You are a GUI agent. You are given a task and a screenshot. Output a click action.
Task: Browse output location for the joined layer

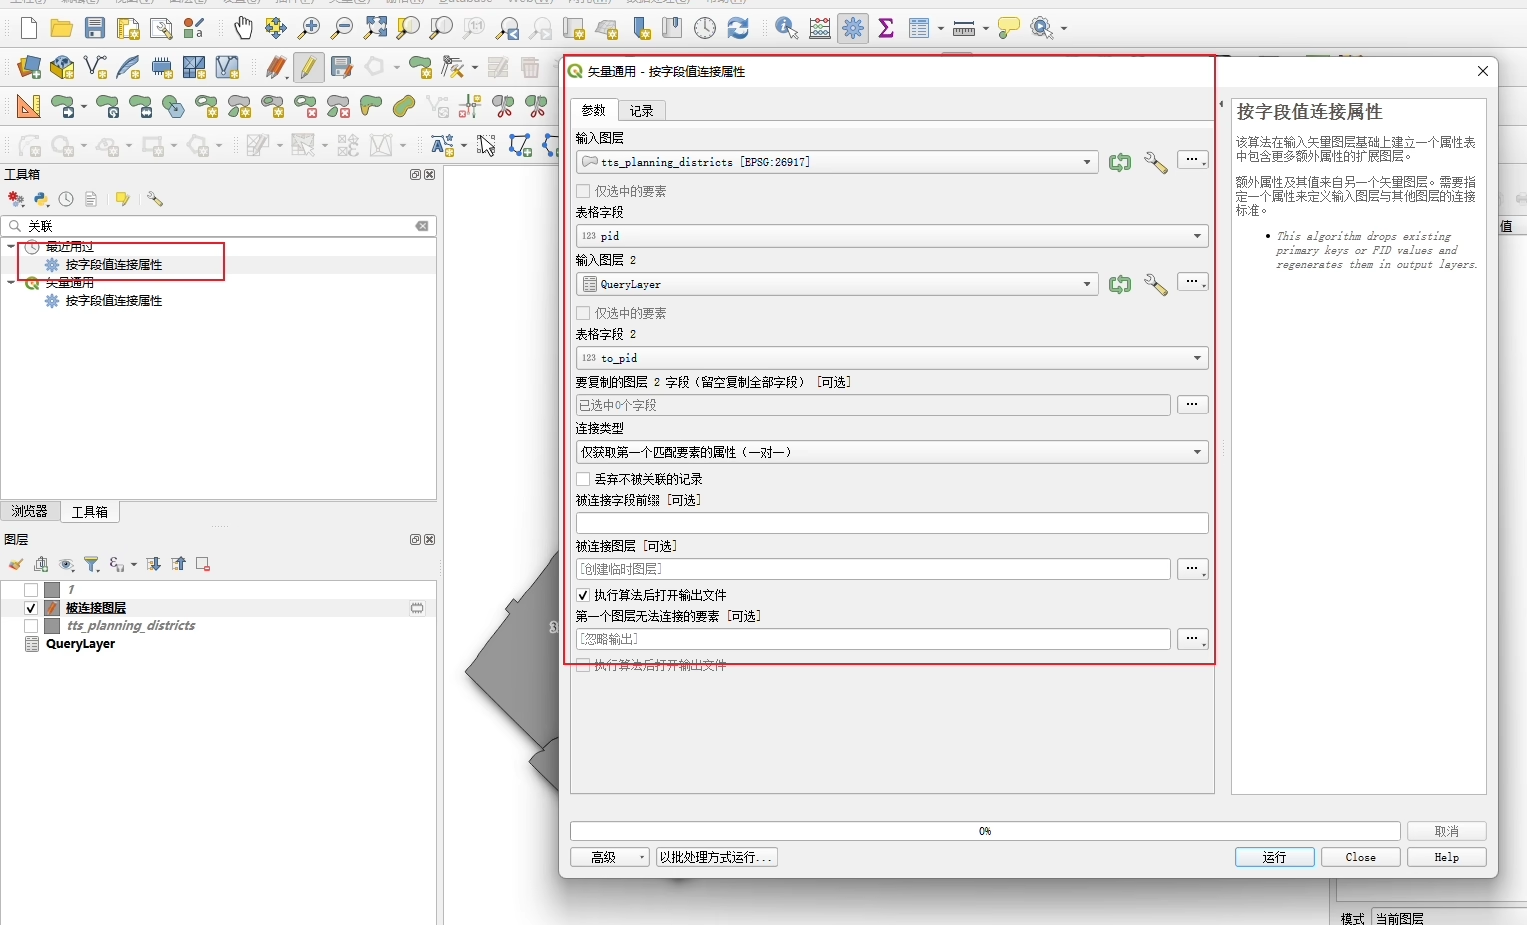coord(1192,568)
